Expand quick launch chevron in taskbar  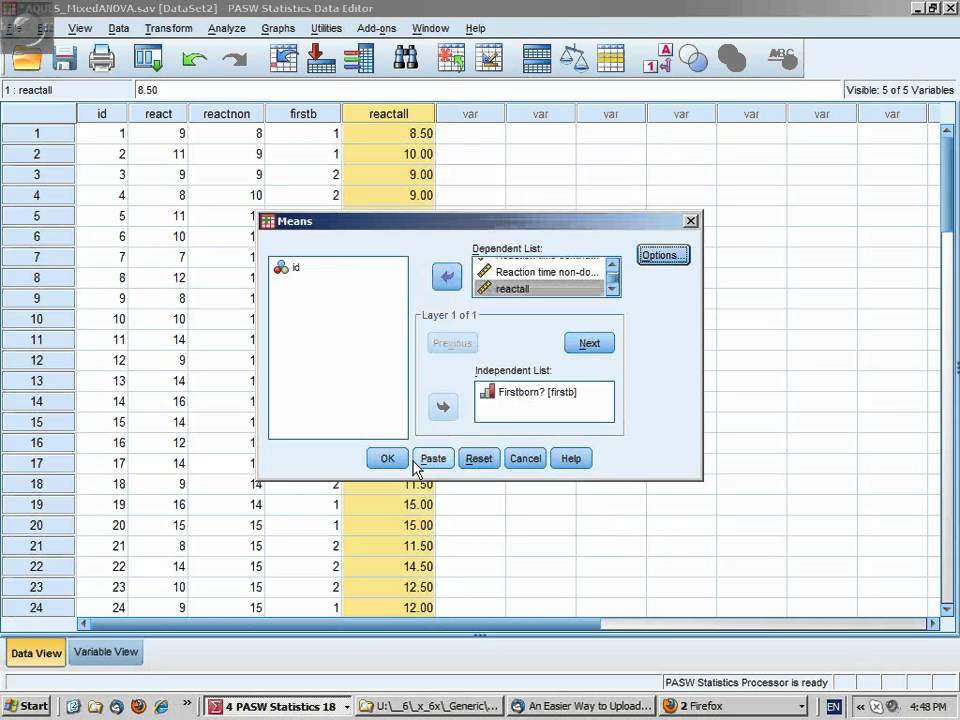point(187,703)
